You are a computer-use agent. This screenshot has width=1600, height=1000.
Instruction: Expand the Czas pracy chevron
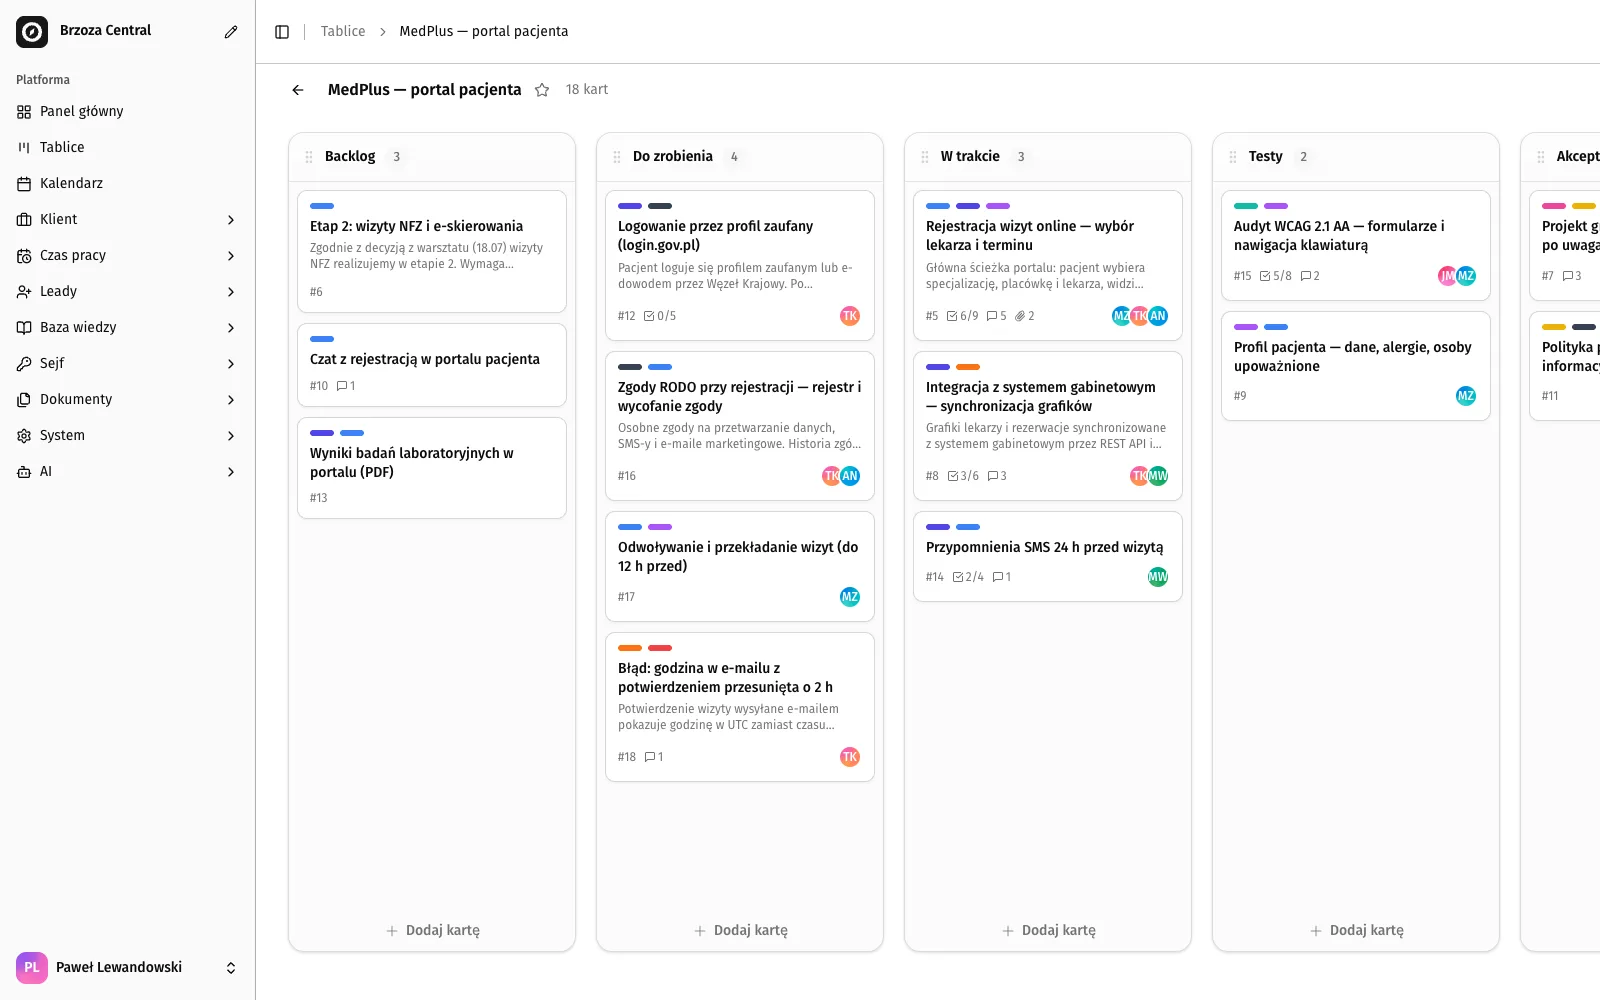click(231, 256)
